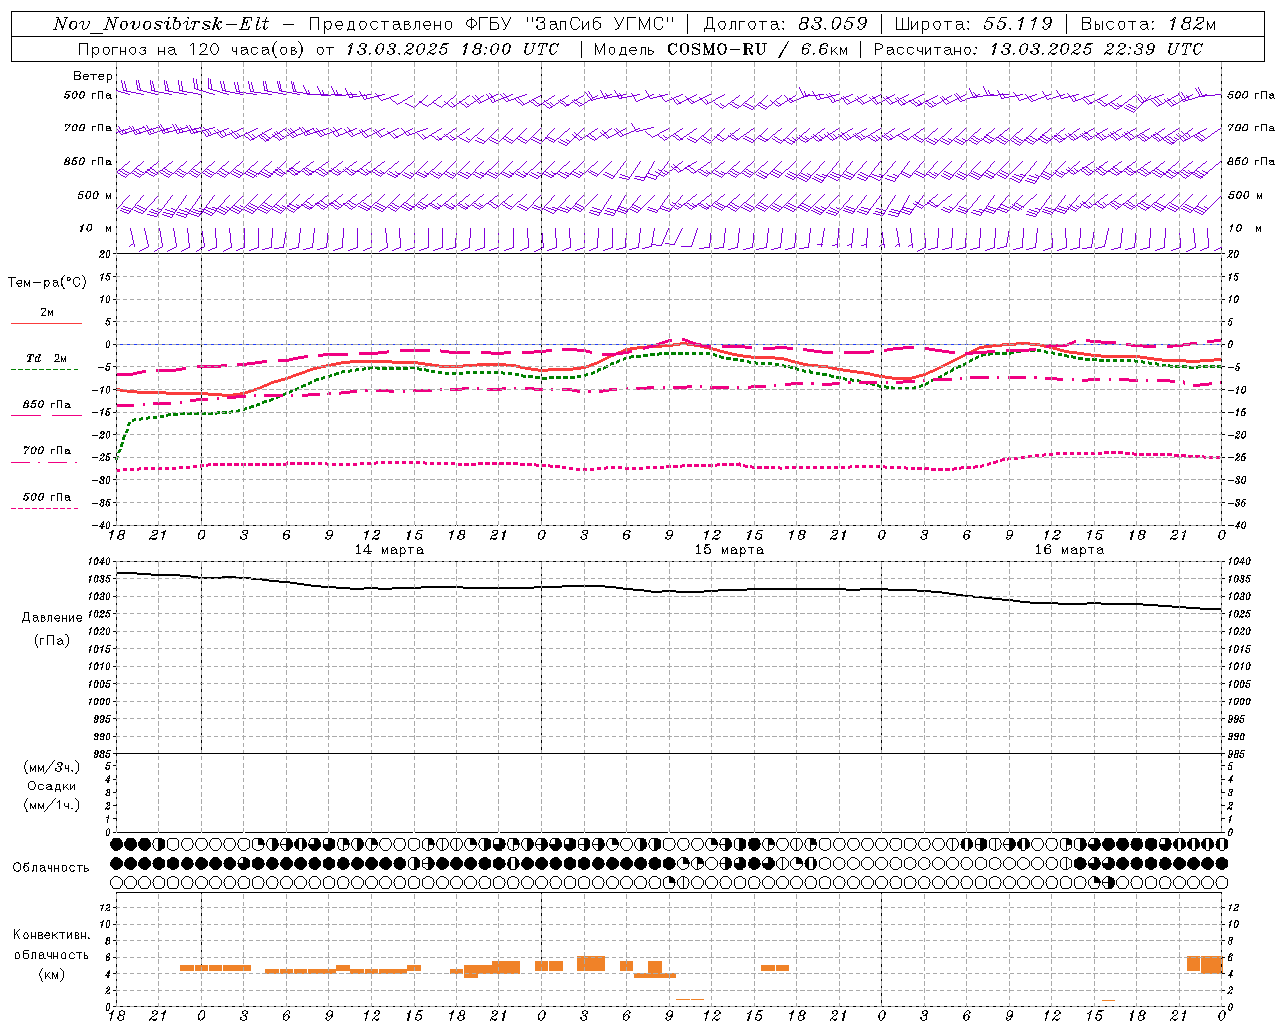The height and width of the screenshot is (1024, 1280).
Task: Click the (мм/1ч.) precipitation unit label
Action: coord(52,805)
